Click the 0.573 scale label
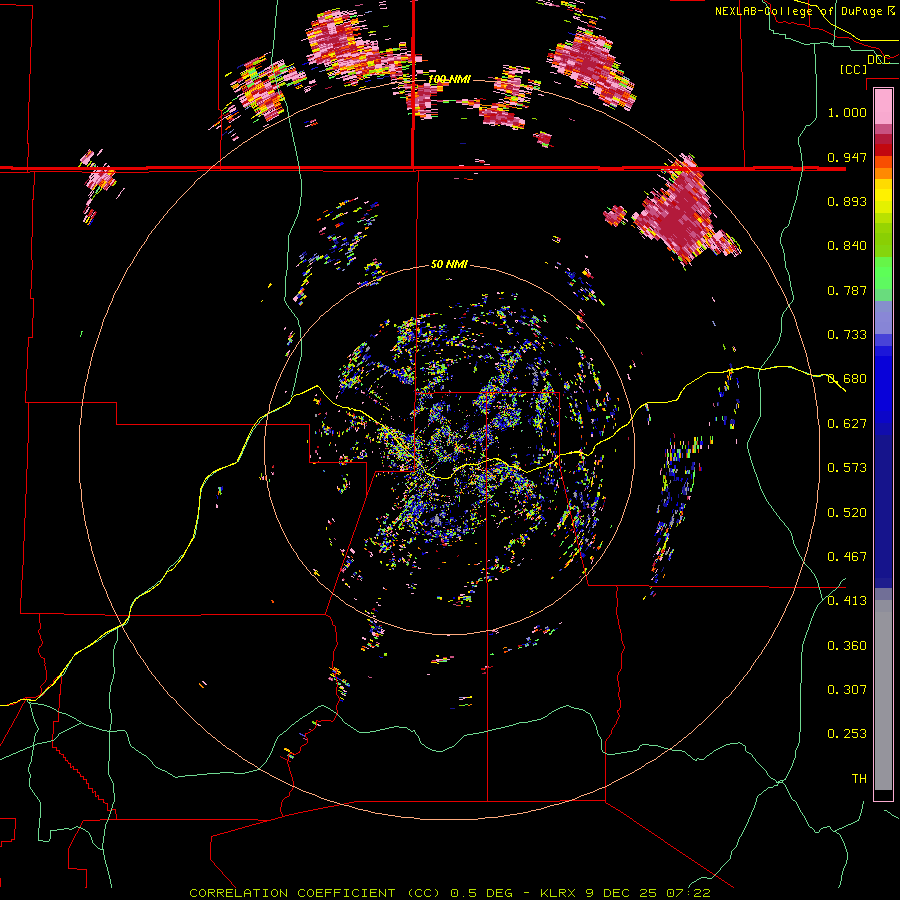This screenshot has width=900, height=900. (x=847, y=467)
